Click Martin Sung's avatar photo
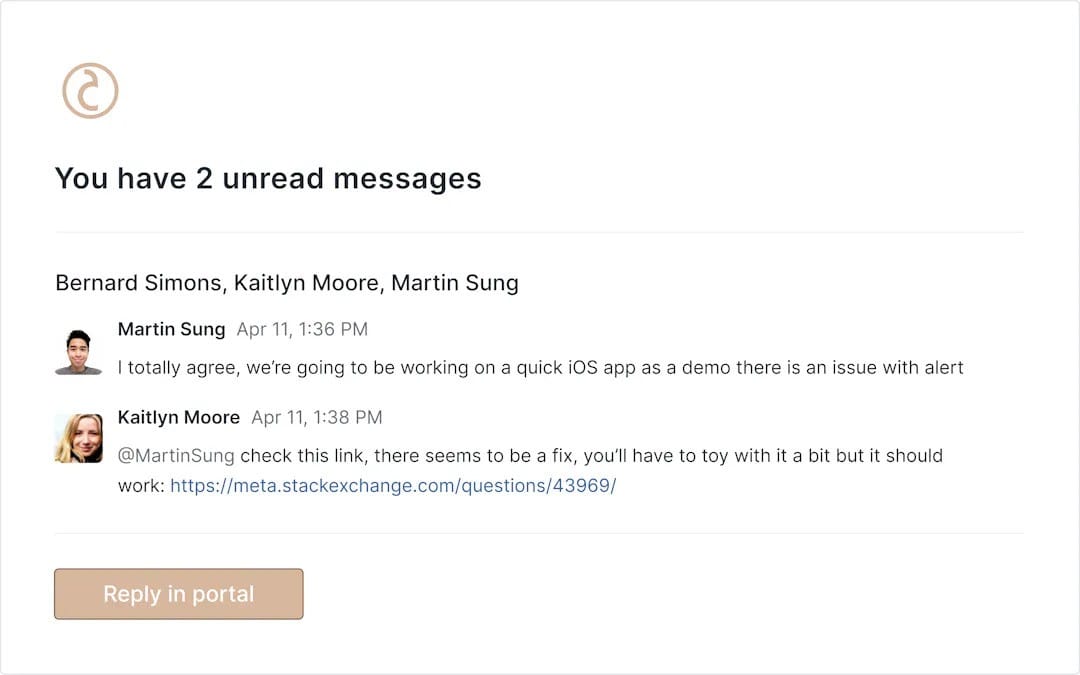1080x675 pixels. pyautogui.click(x=79, y=352)
